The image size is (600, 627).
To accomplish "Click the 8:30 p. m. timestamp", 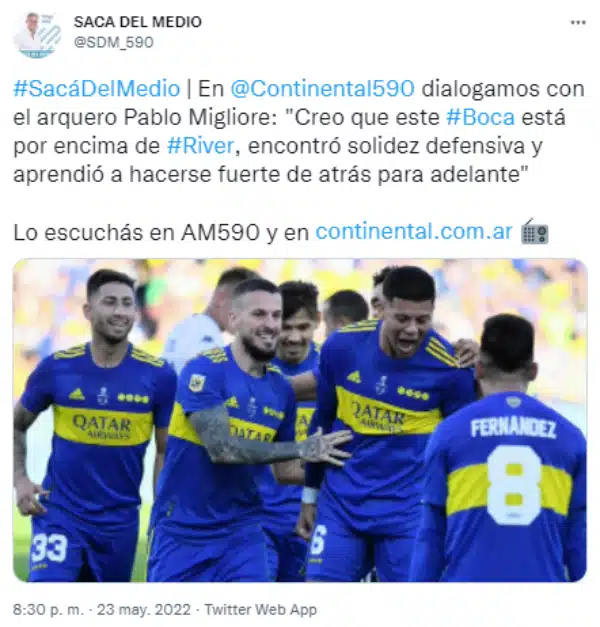I will [48, 610].
